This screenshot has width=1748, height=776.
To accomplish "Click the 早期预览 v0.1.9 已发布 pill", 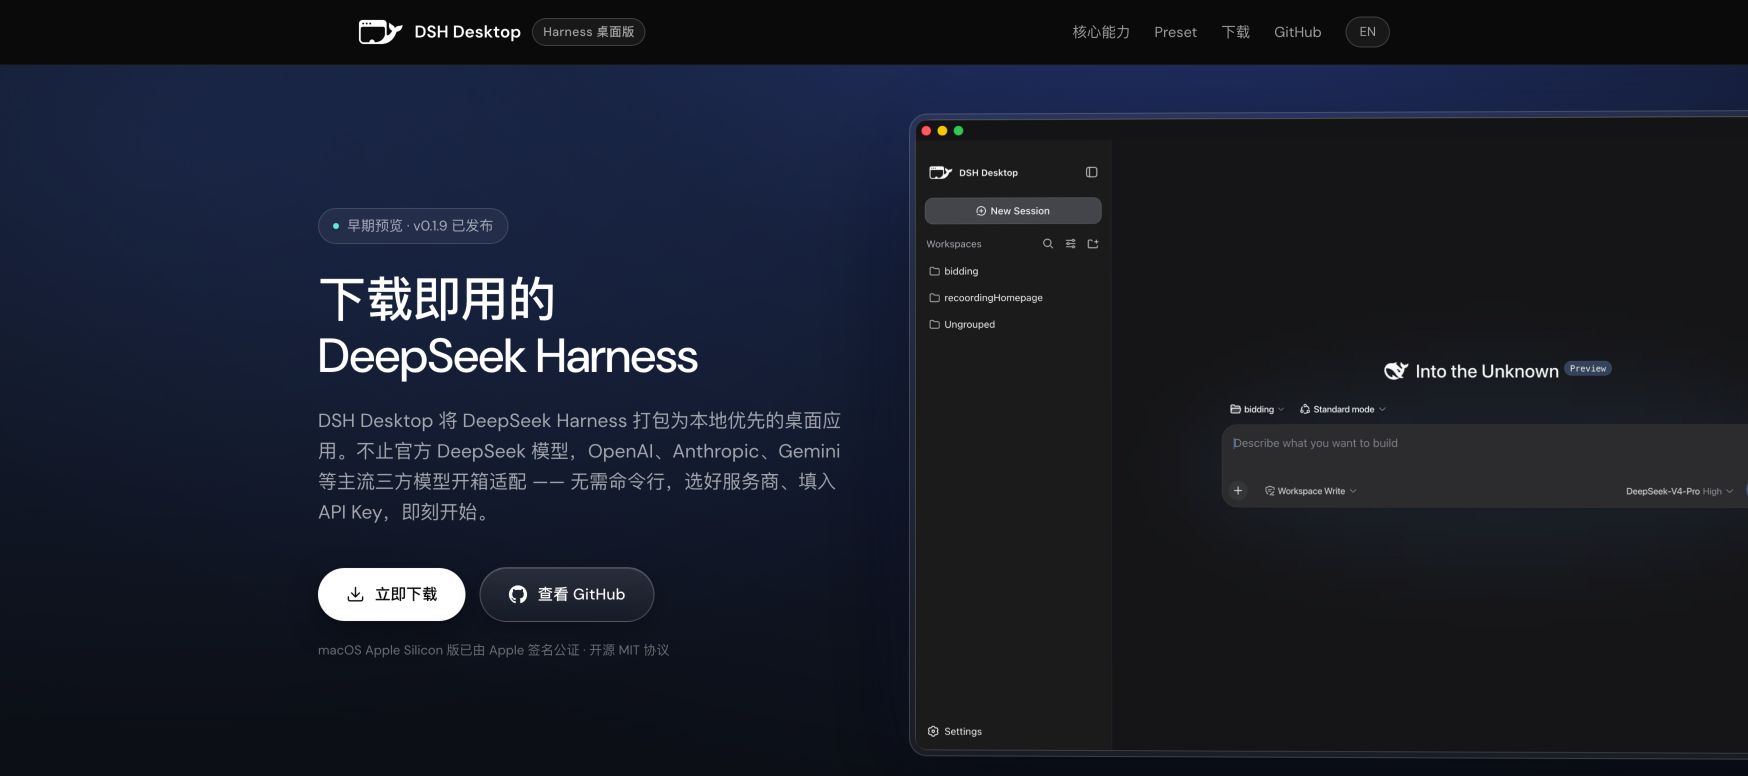I will [x=413, y=226].
